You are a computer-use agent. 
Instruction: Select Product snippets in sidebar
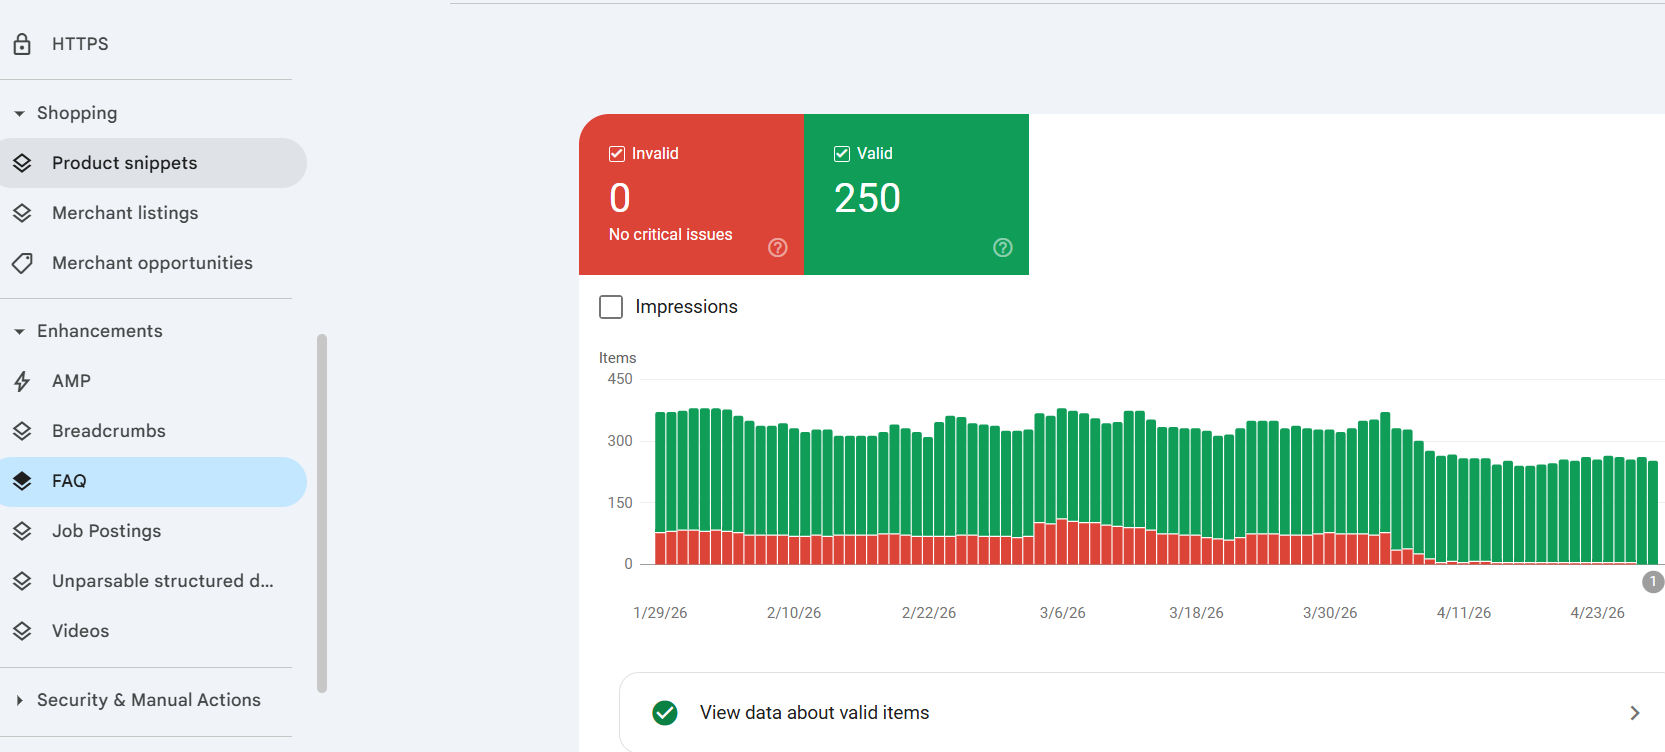pyautogui.click(x=153, y=163)
